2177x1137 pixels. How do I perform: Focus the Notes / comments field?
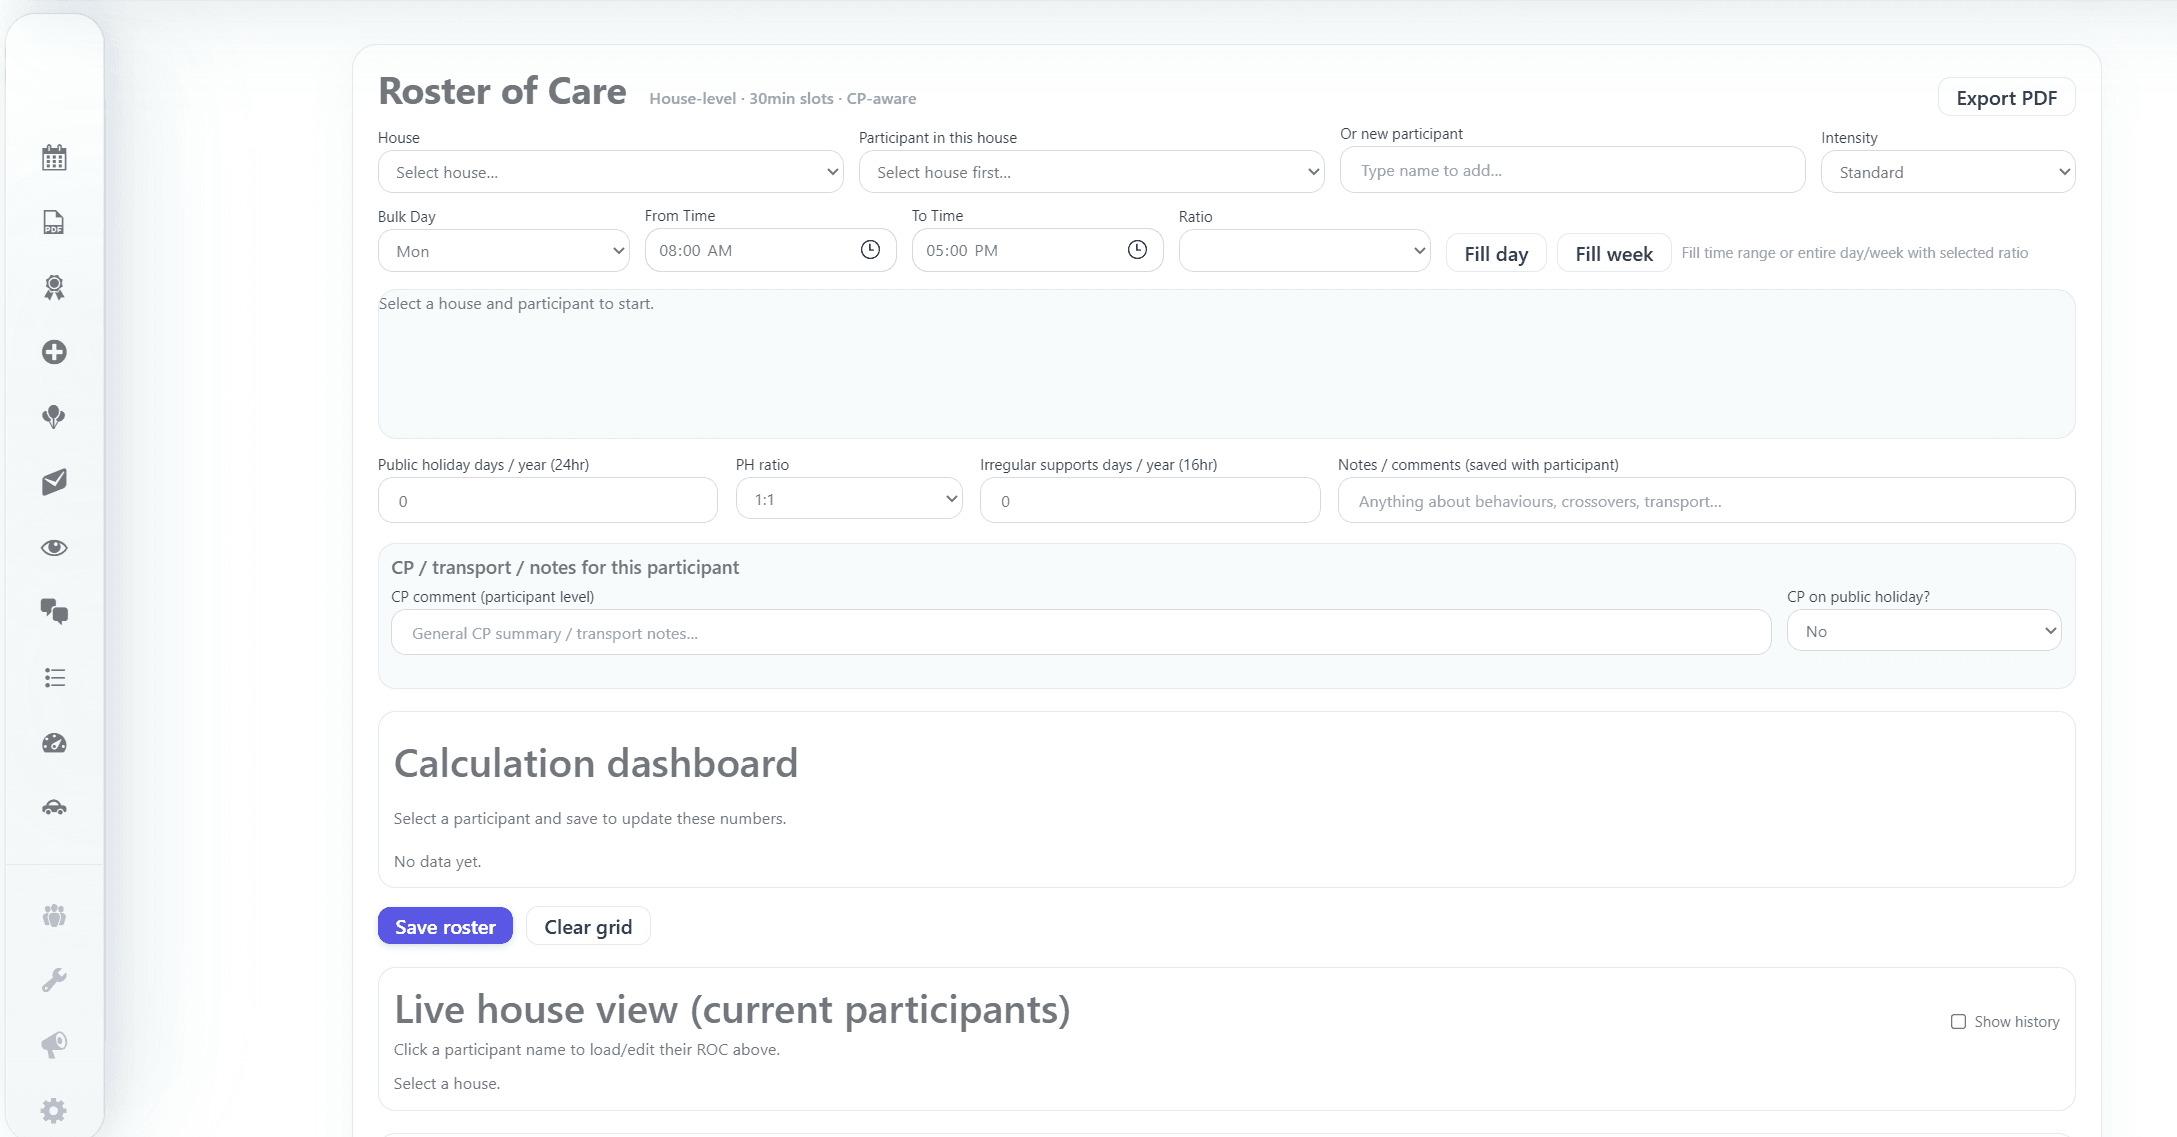1706,500
